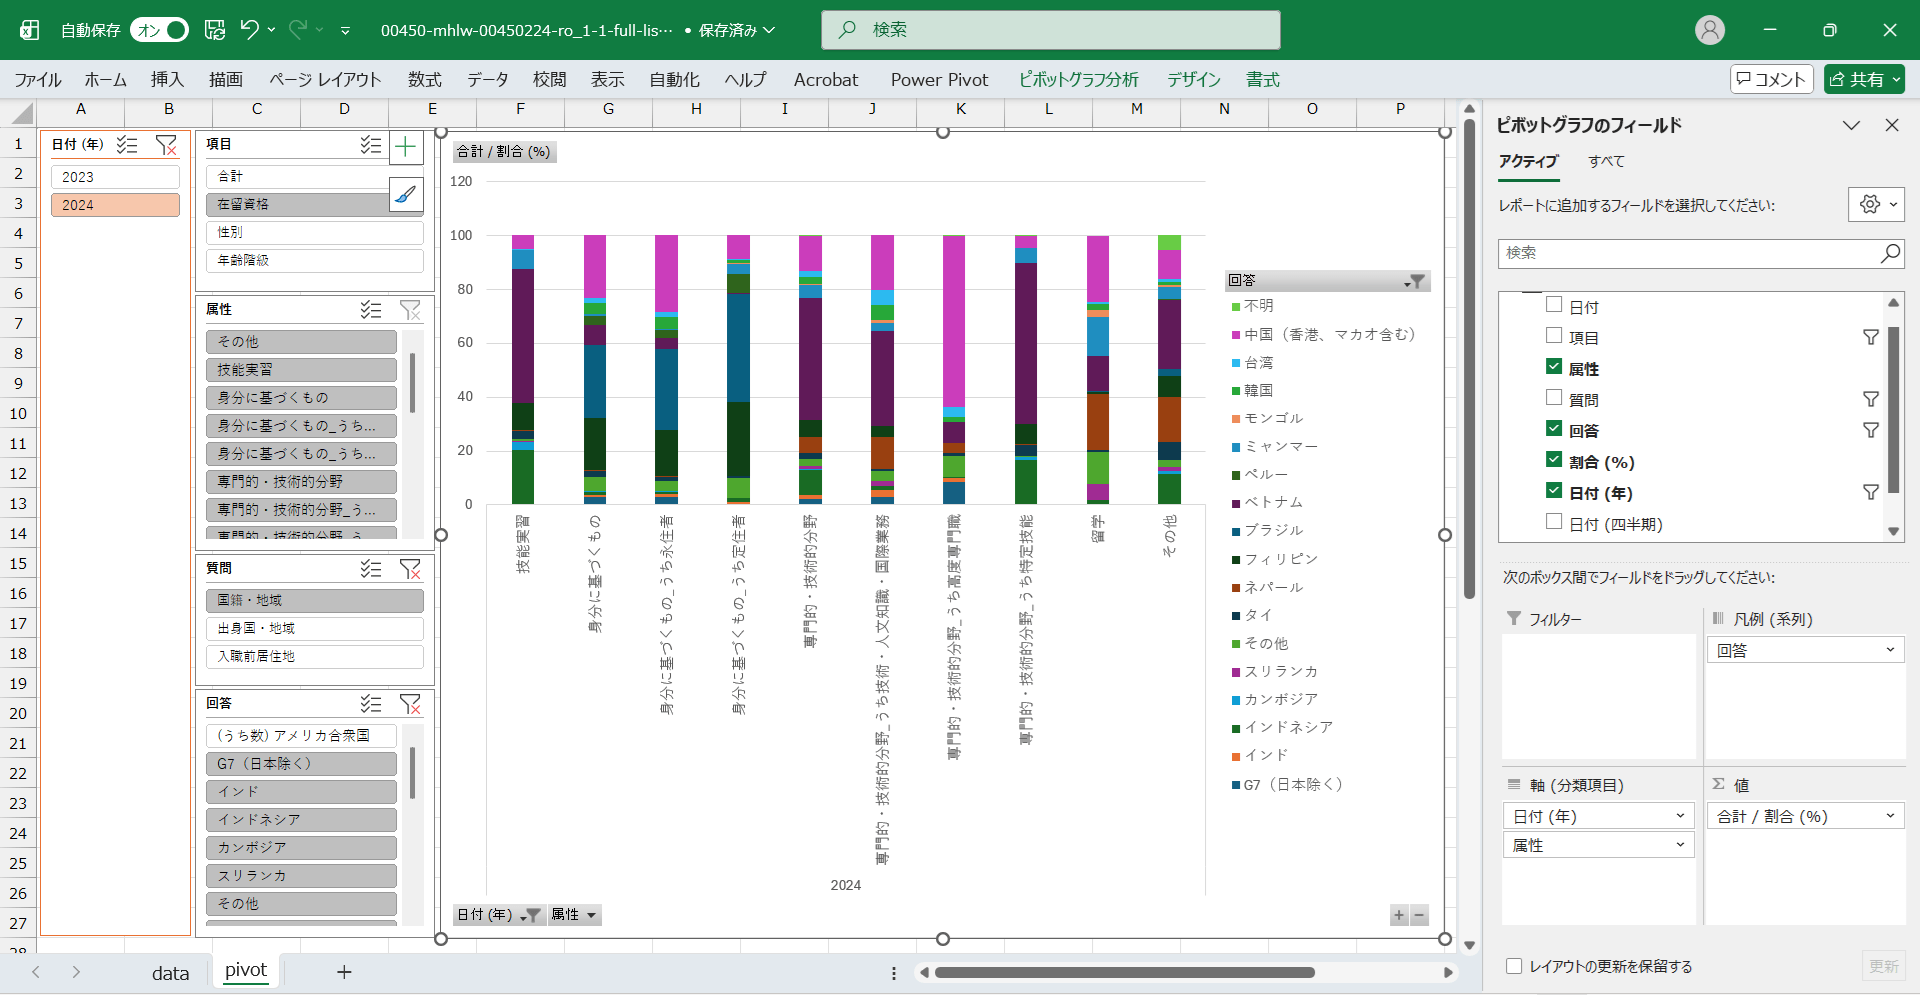The width and height of the screenshot is (1920, 995).
Task: Click the field search box
Action: pos(1690,254)
